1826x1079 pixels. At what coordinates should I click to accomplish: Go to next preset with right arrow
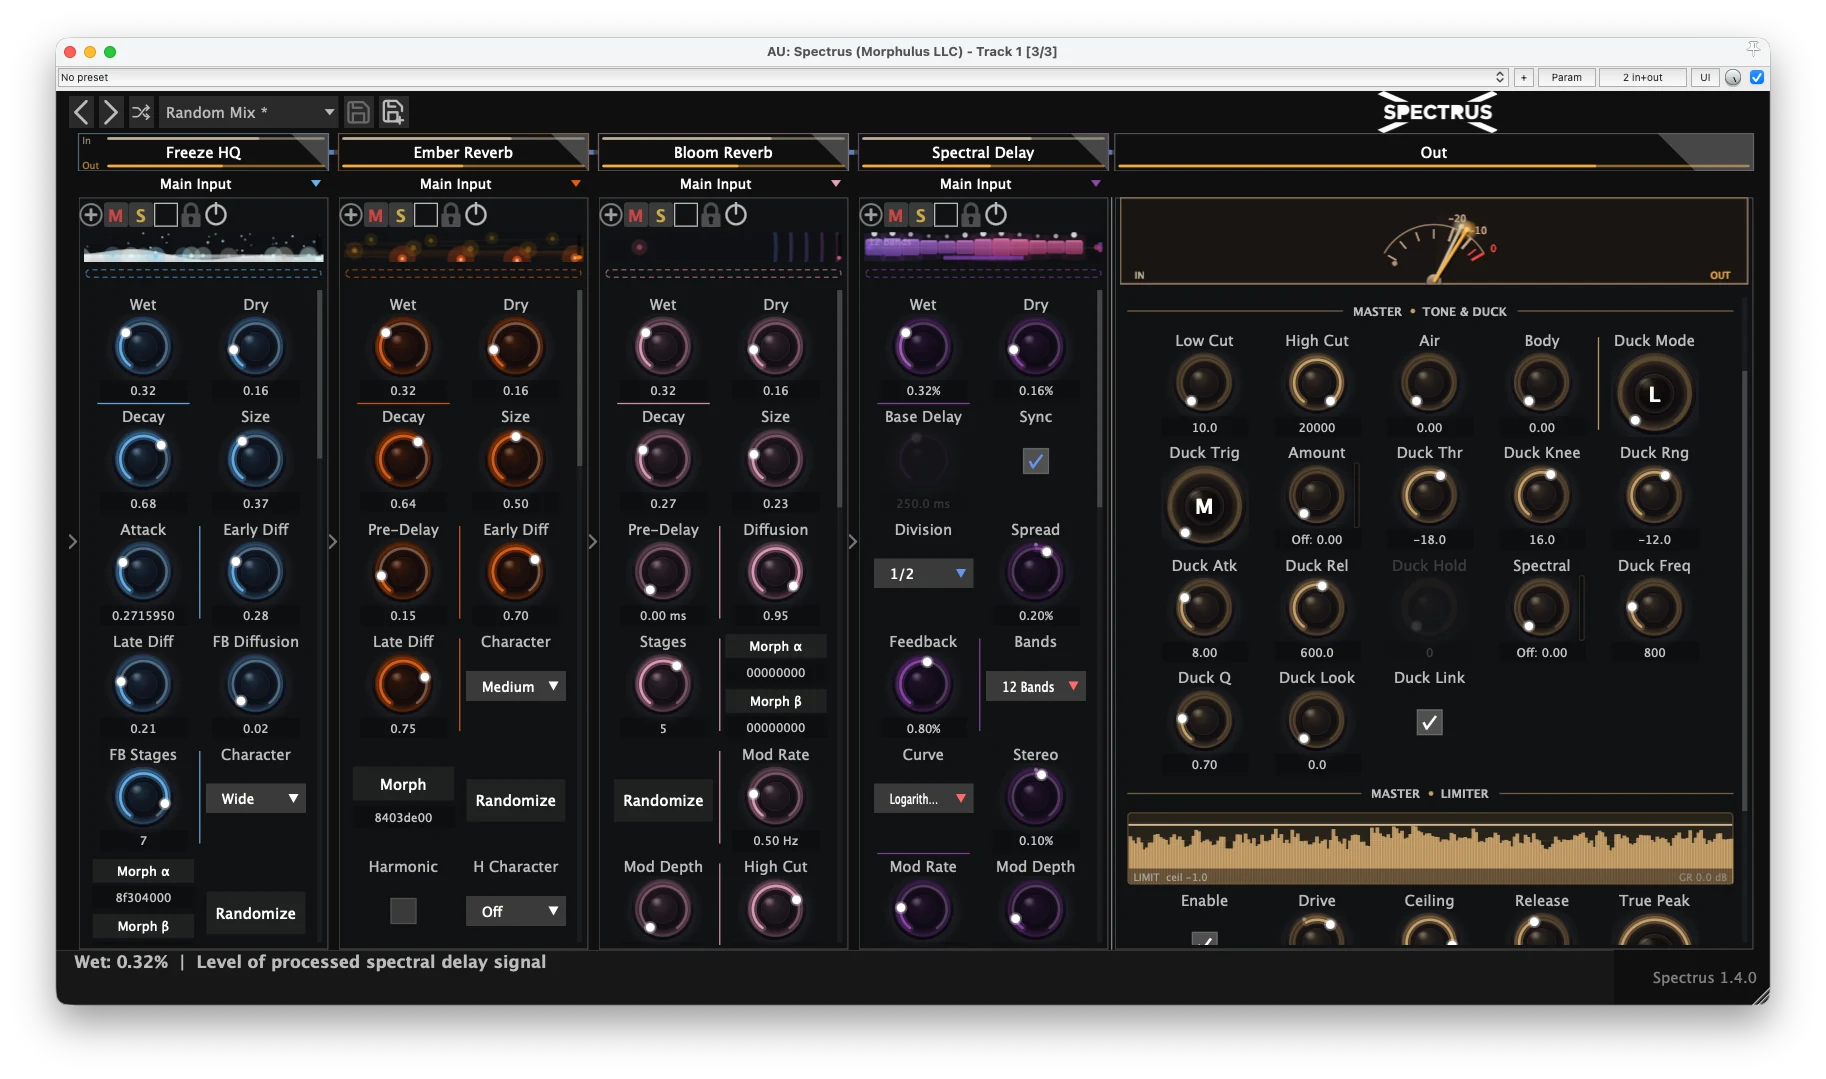(111, 112)
